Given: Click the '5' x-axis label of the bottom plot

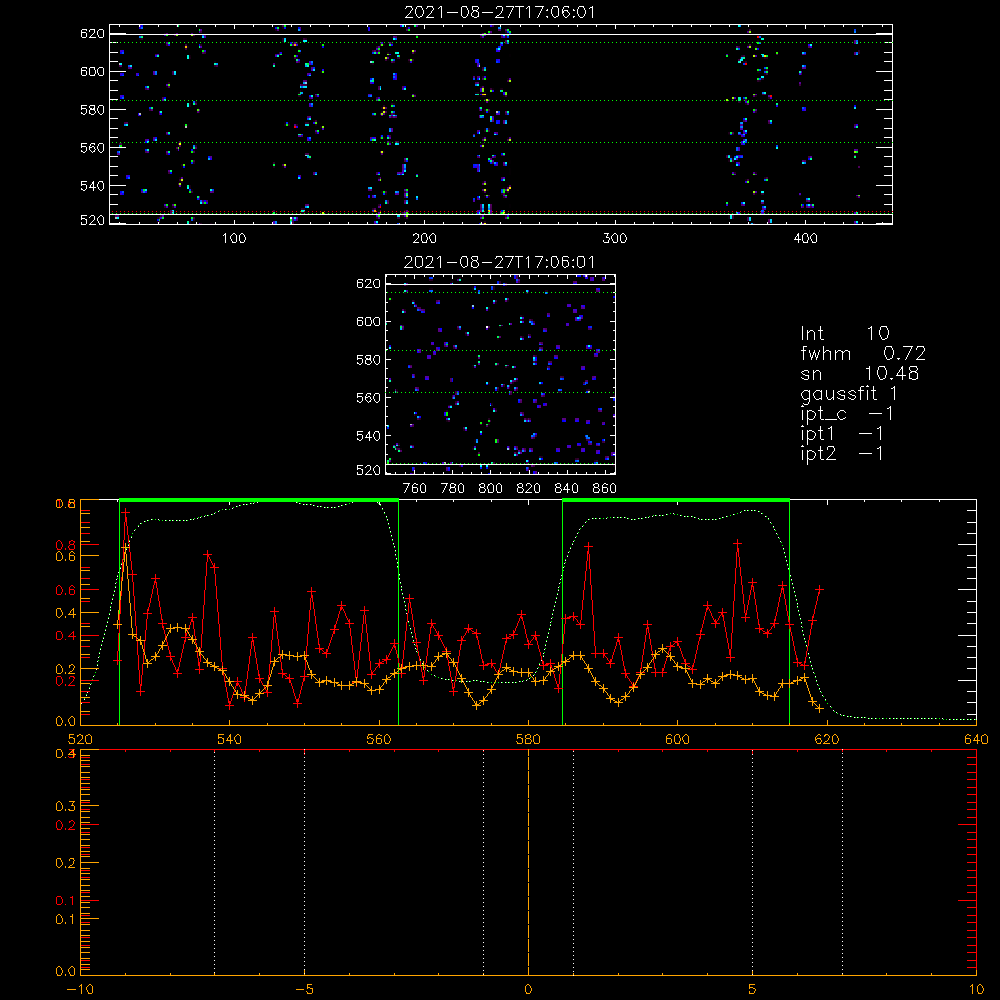Looking at the screenshot, I should (x=753, y=989).
